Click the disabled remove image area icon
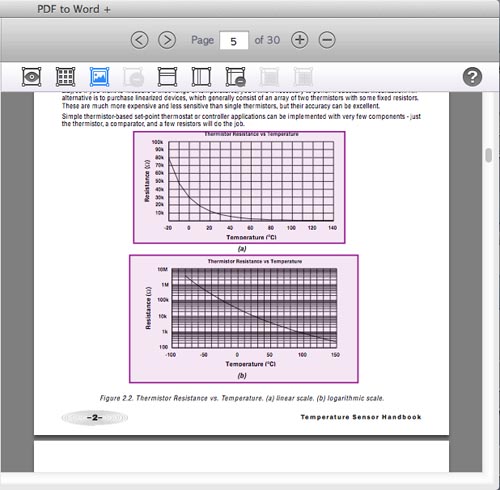Viewport: 500px width, 490px height. 133,77
